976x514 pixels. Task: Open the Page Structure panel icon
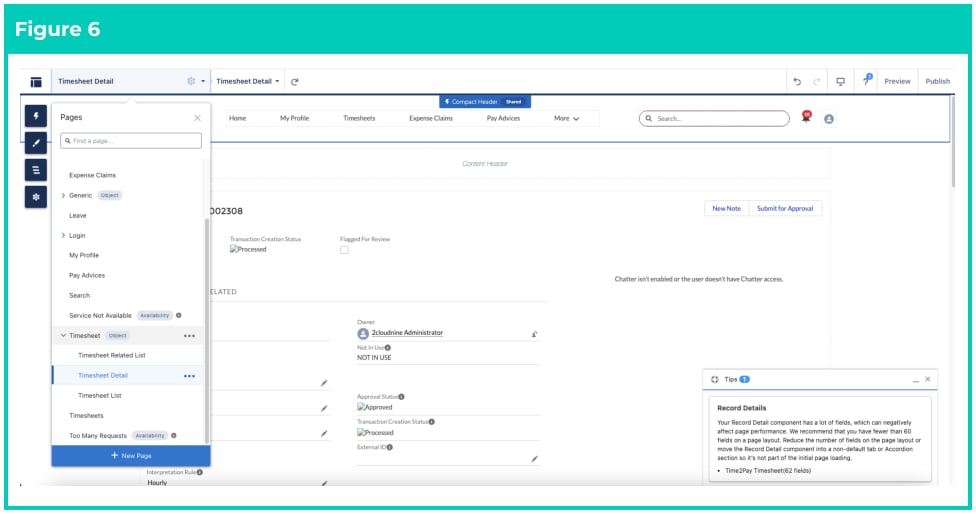click(x=36, y=170)
